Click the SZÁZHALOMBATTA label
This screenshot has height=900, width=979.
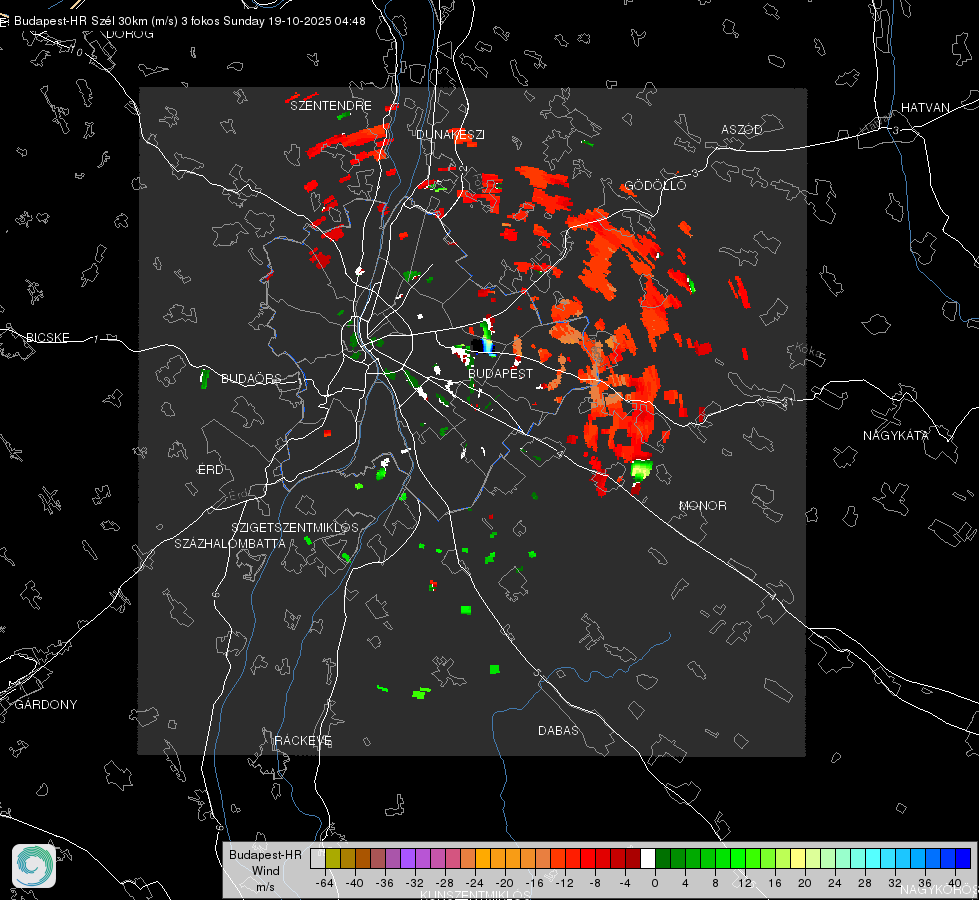click(230, 543)
